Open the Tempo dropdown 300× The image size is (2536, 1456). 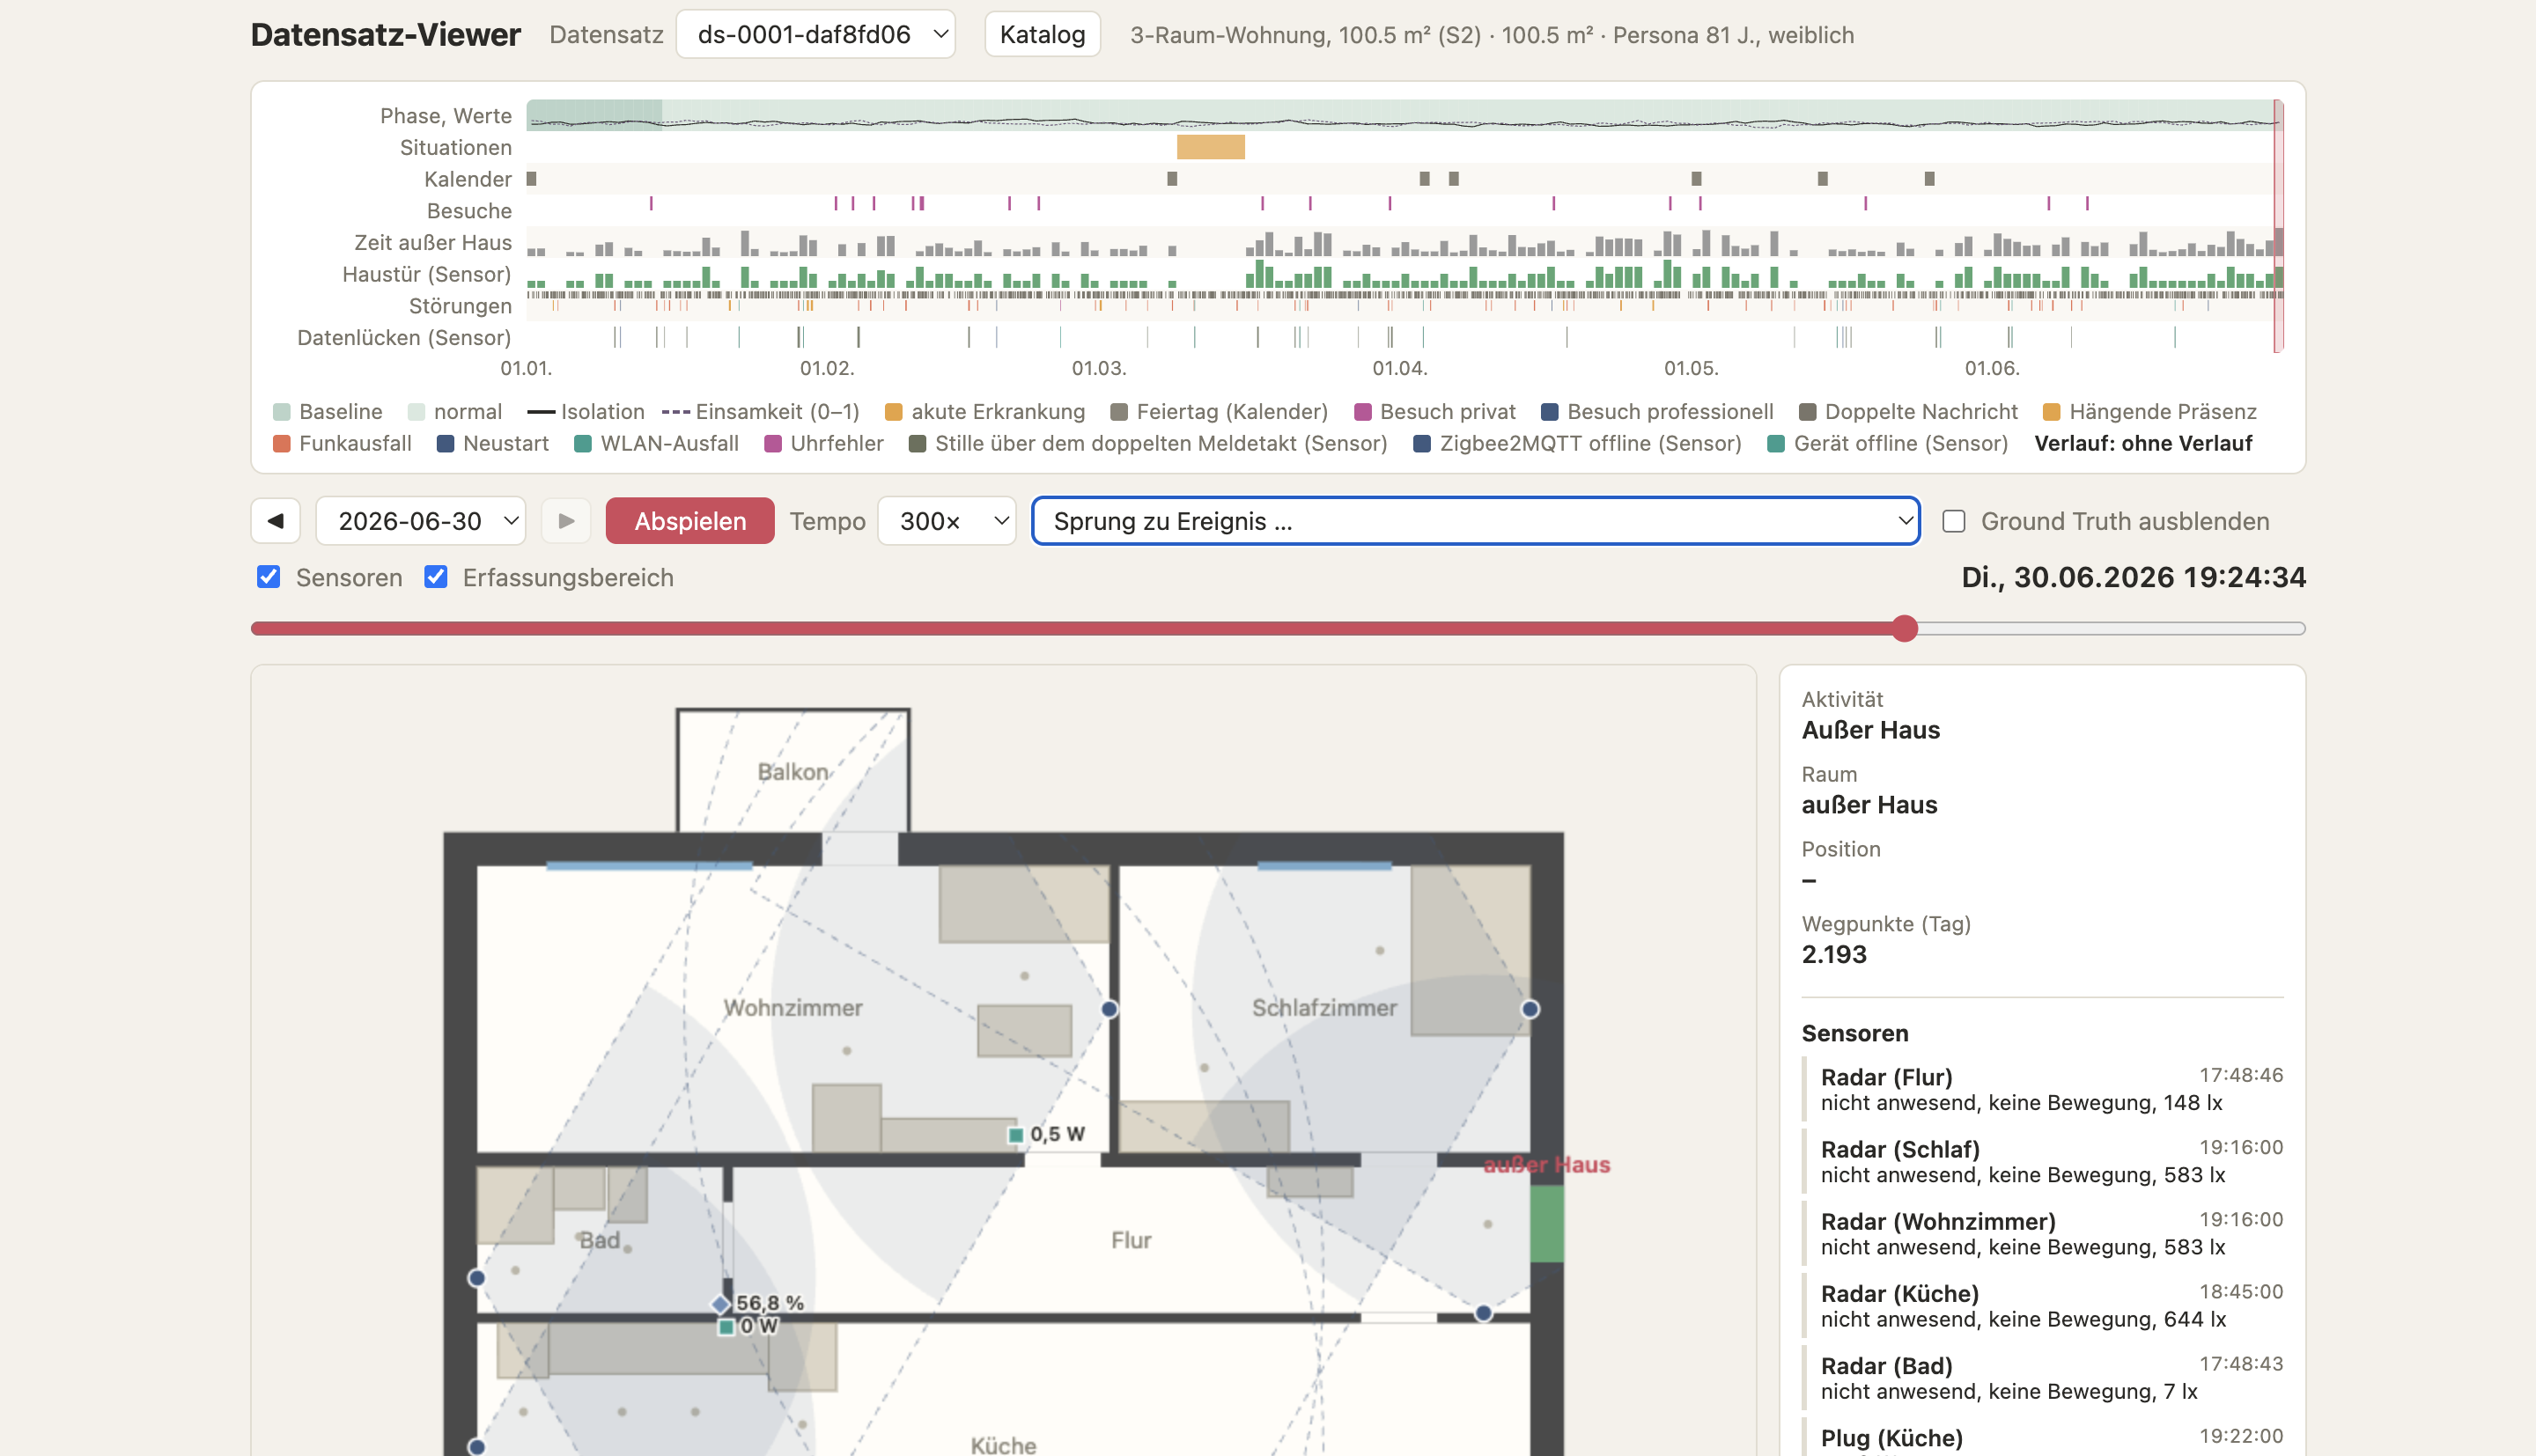point(946,521)
